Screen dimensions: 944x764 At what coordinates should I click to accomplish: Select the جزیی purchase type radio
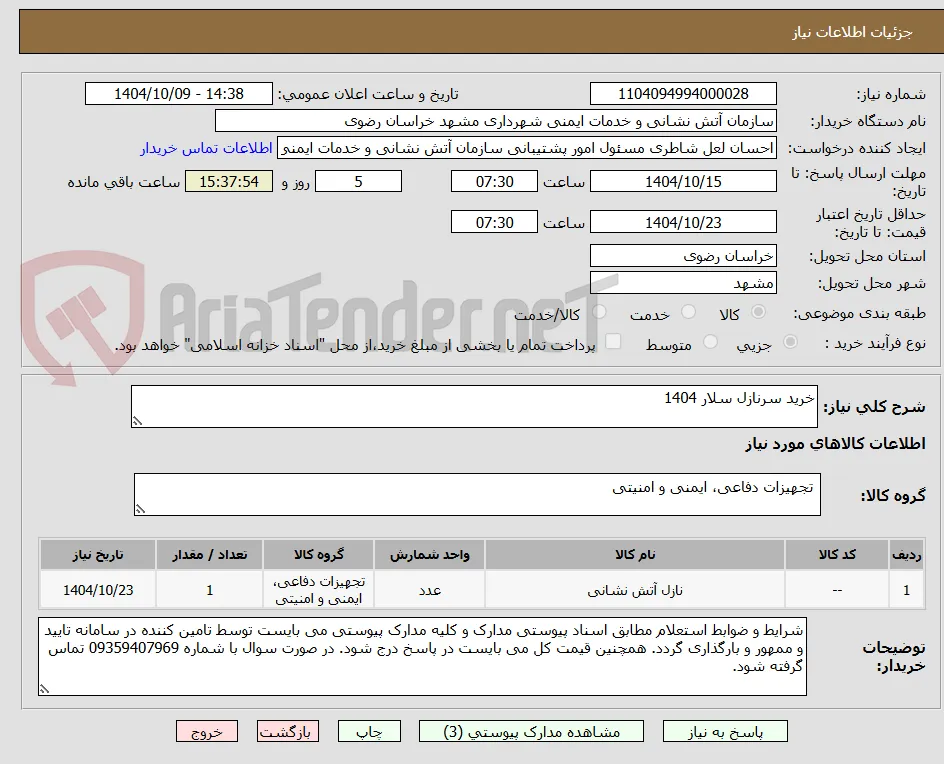coord(790,342)
